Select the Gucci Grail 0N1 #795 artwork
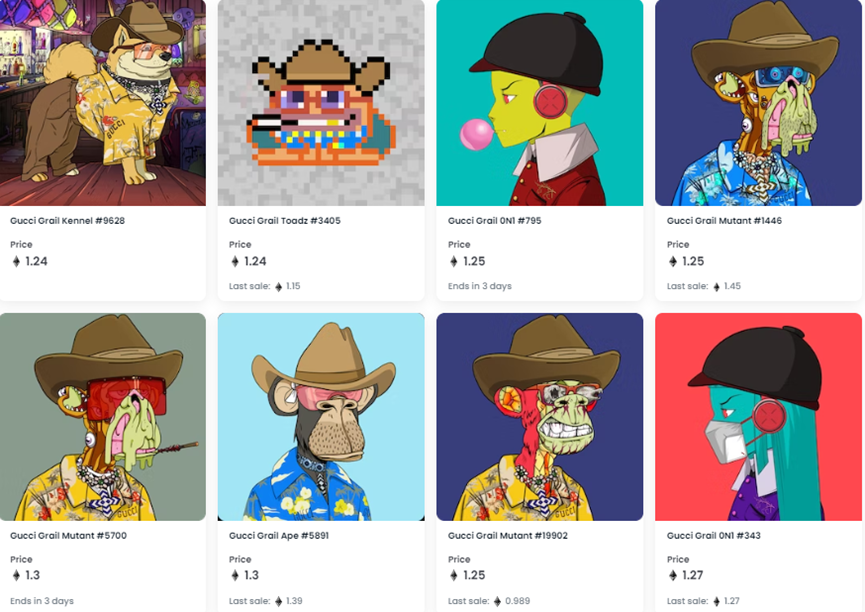This screenshot has width=865, height=612. click(540, 103)
